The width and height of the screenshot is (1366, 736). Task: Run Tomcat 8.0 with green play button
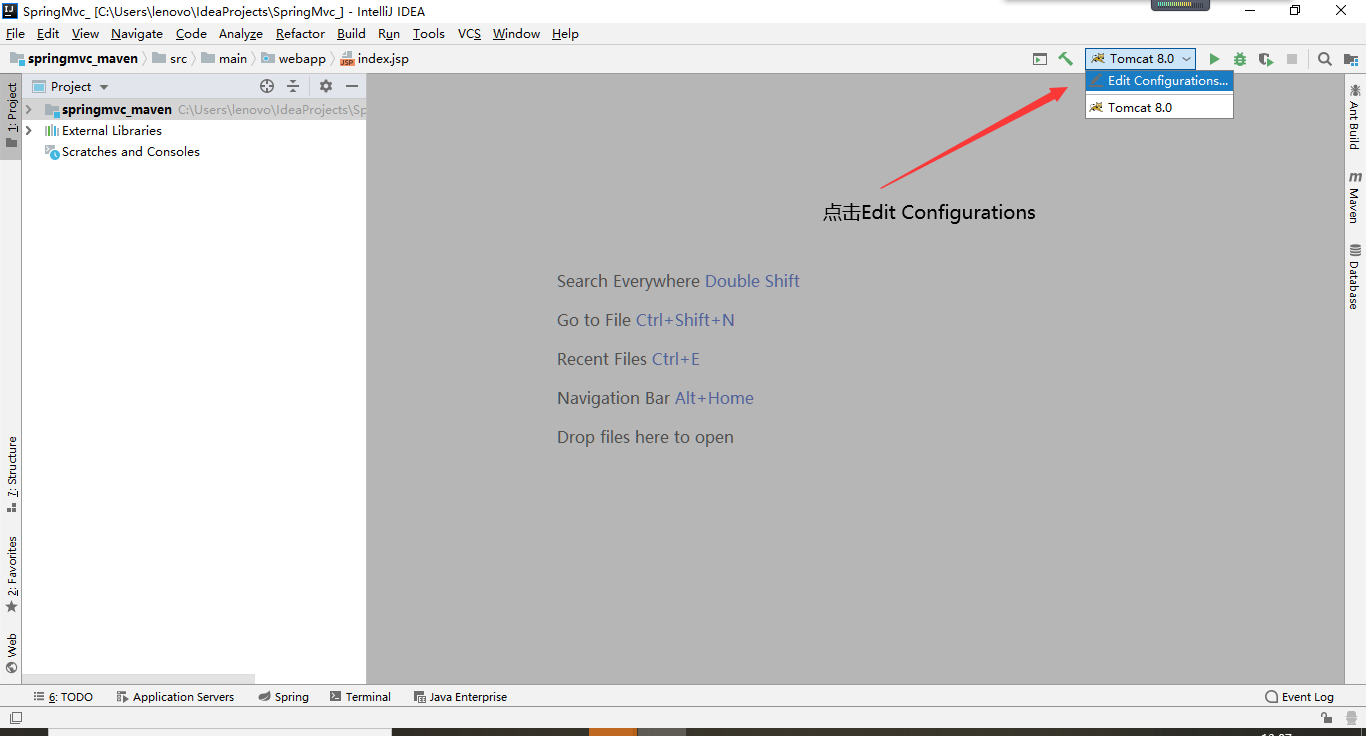click(x=1214, y=59)
